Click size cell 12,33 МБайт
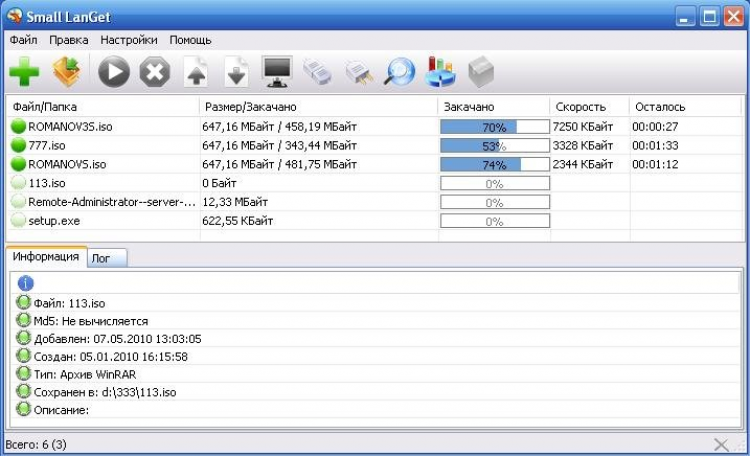This screenshot has height=456, width=750. pos(235,202)
